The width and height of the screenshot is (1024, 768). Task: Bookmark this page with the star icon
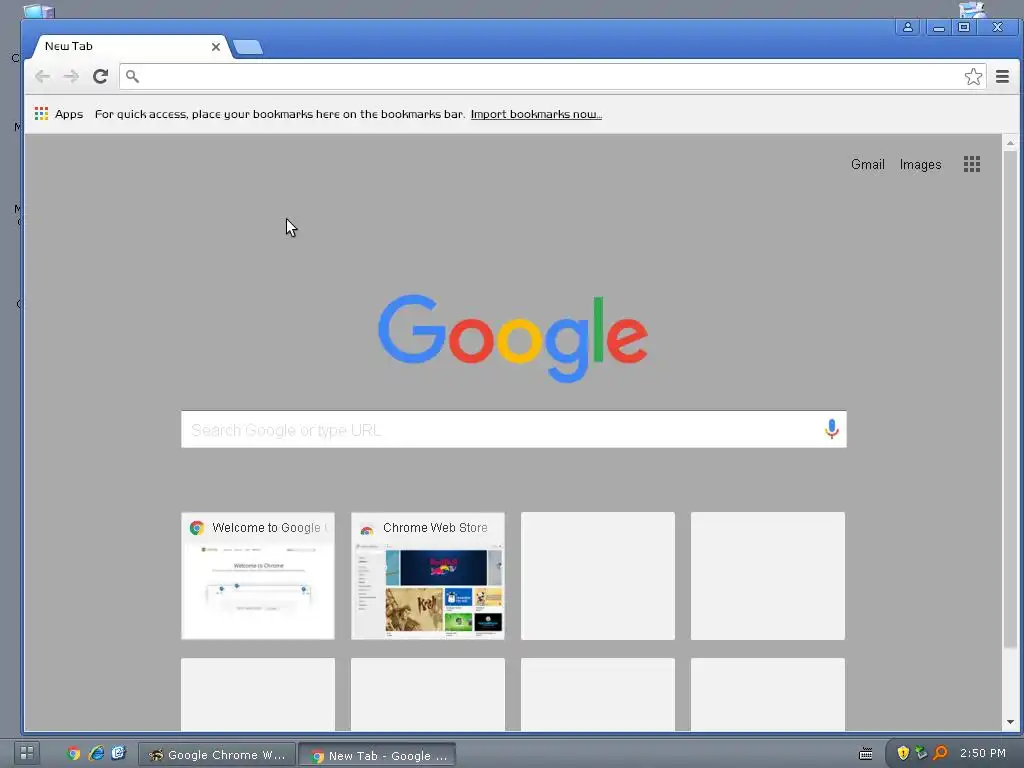[x=973, y=76]
